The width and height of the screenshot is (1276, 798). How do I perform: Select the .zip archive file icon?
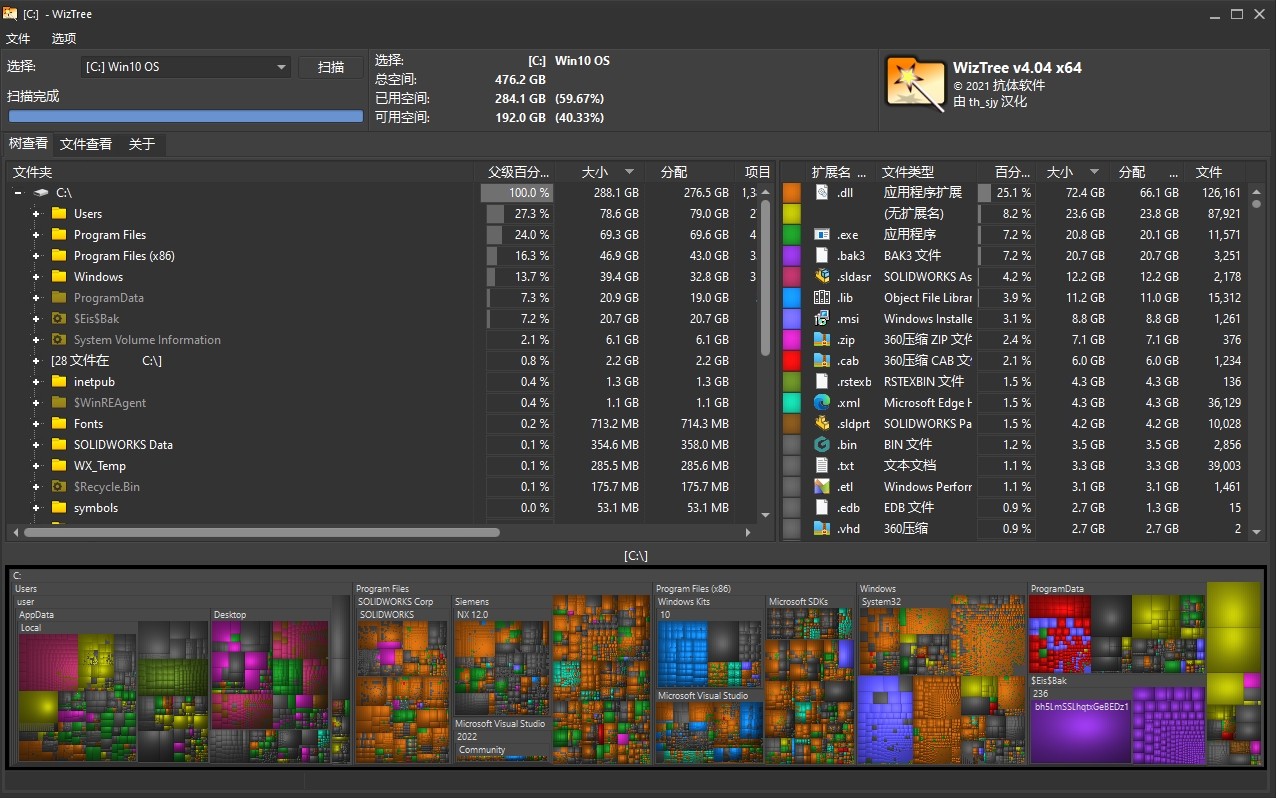pos(822,340)
